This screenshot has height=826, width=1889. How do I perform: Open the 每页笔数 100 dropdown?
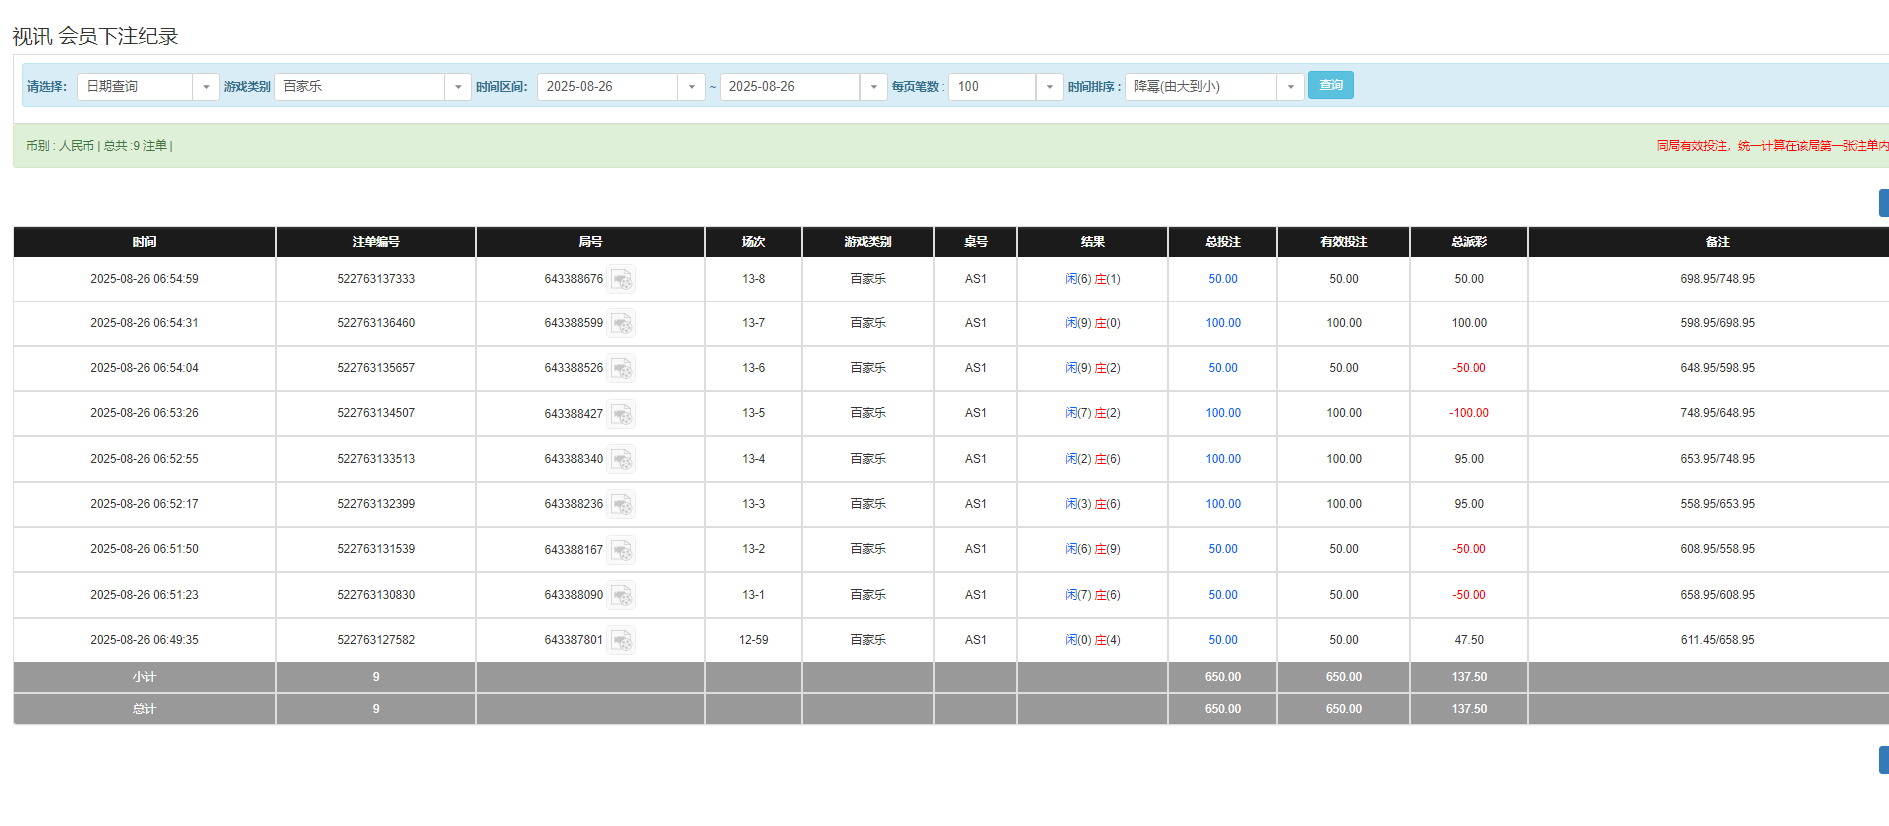tap(1049, 87)
